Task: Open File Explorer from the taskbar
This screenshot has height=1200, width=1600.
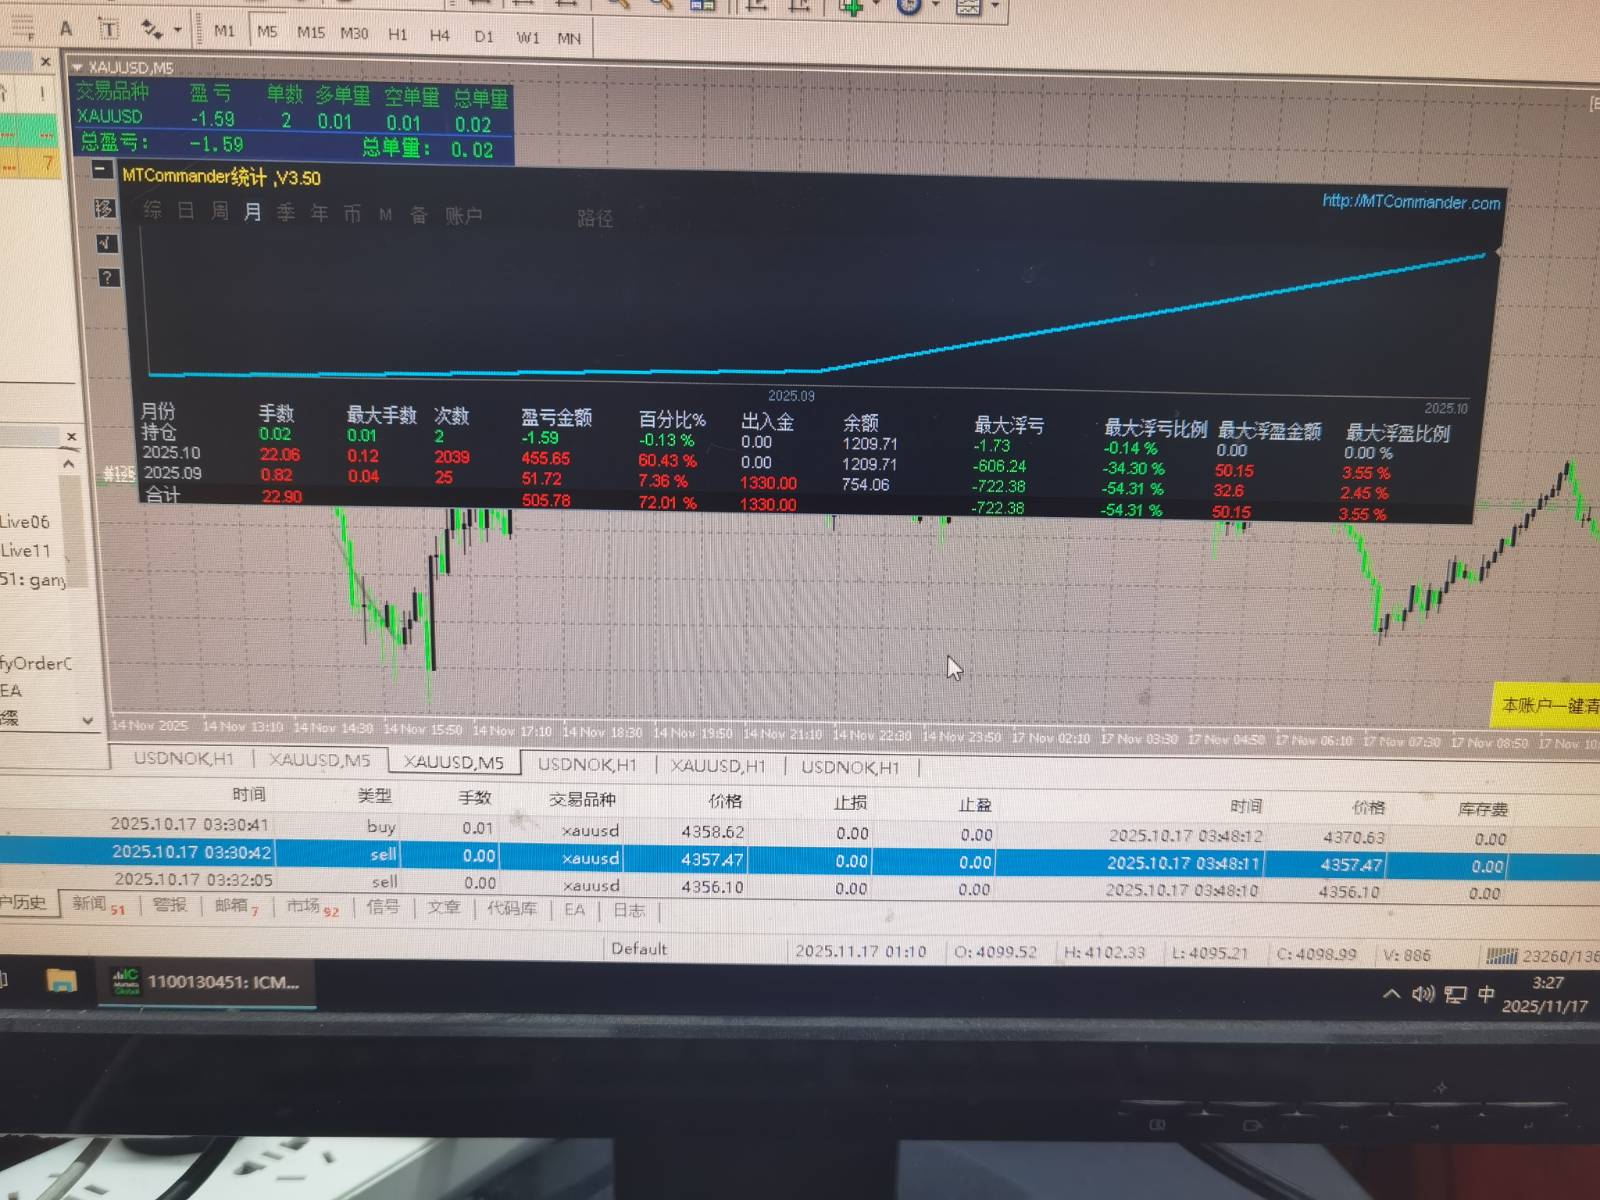Action: pyautogui.click(x=62, y=981)
